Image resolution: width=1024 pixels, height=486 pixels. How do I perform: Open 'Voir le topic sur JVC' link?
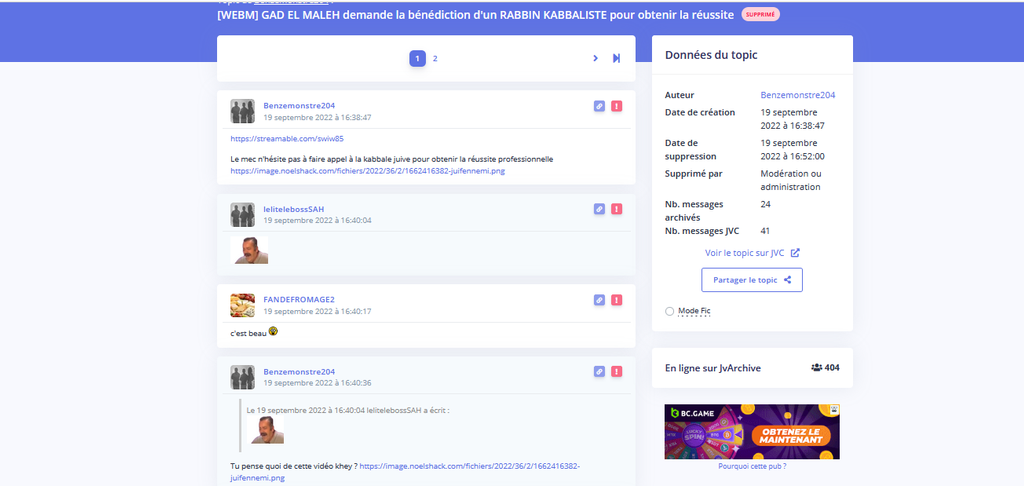pos(752,253)
